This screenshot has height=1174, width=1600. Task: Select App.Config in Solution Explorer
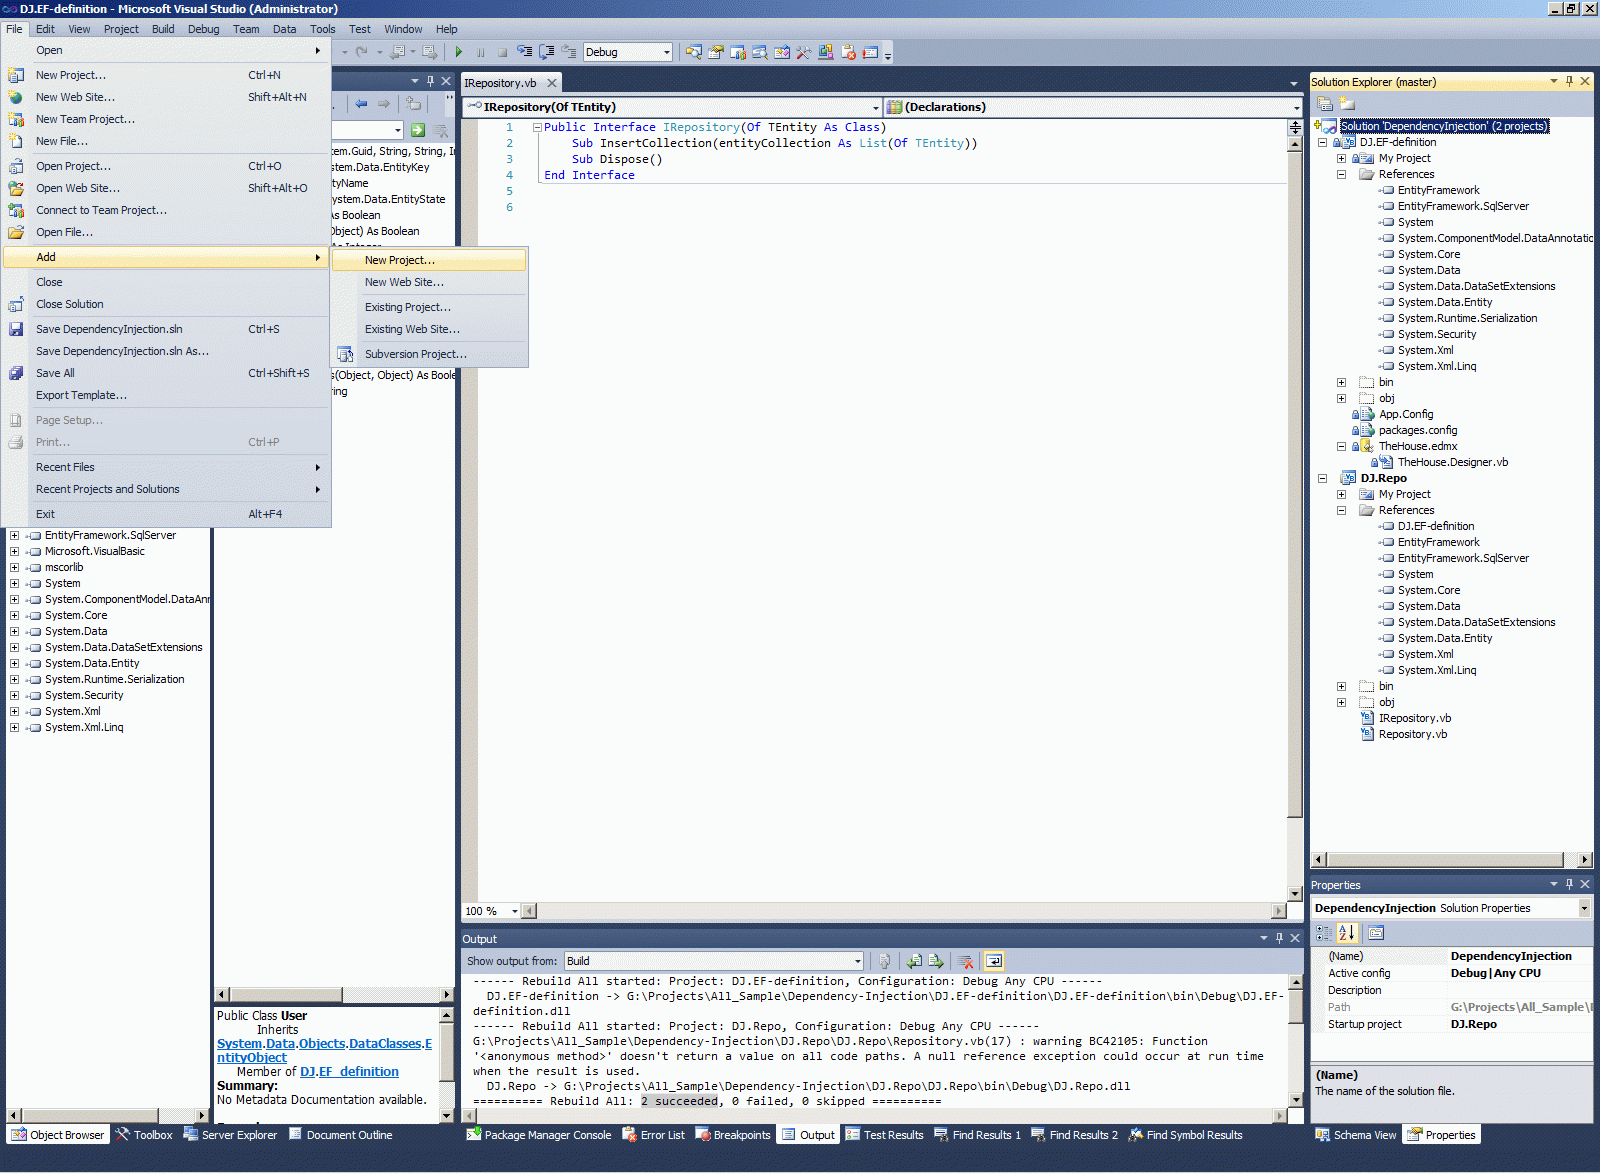coord(1405,414)
